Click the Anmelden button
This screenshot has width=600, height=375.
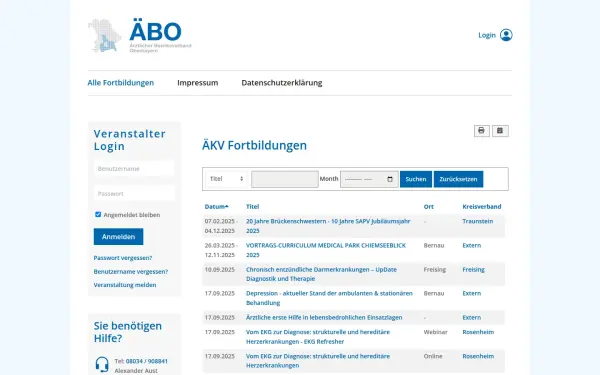tap(118, 236)
